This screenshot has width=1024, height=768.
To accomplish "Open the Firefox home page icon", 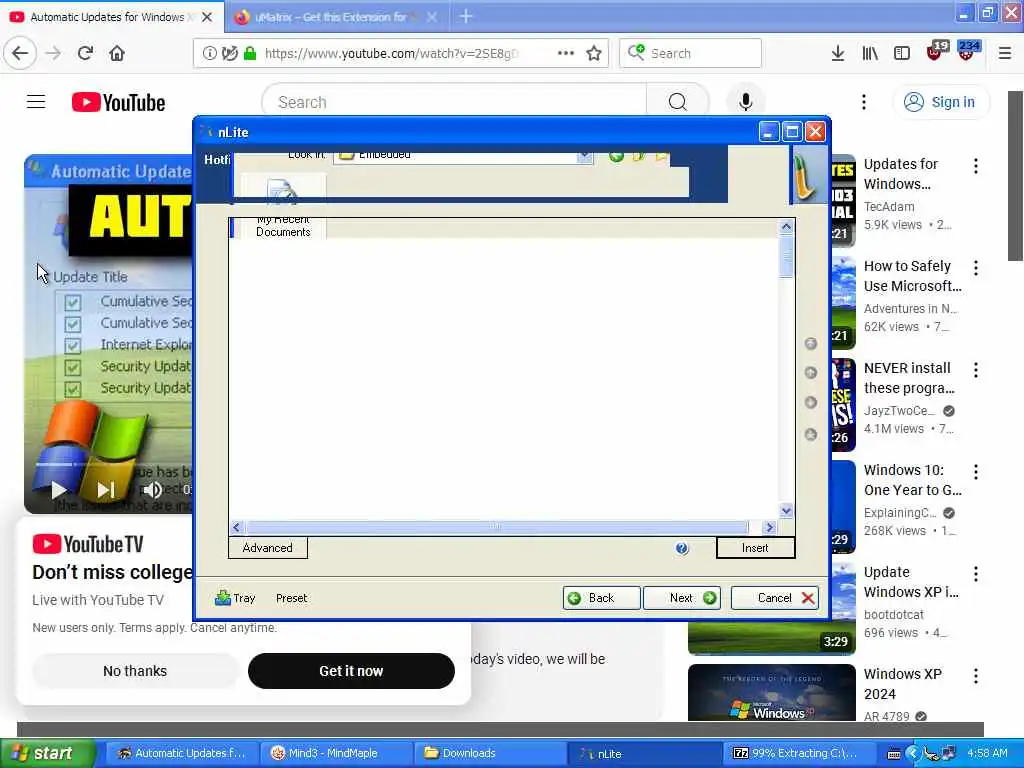I will coord(117,53).
